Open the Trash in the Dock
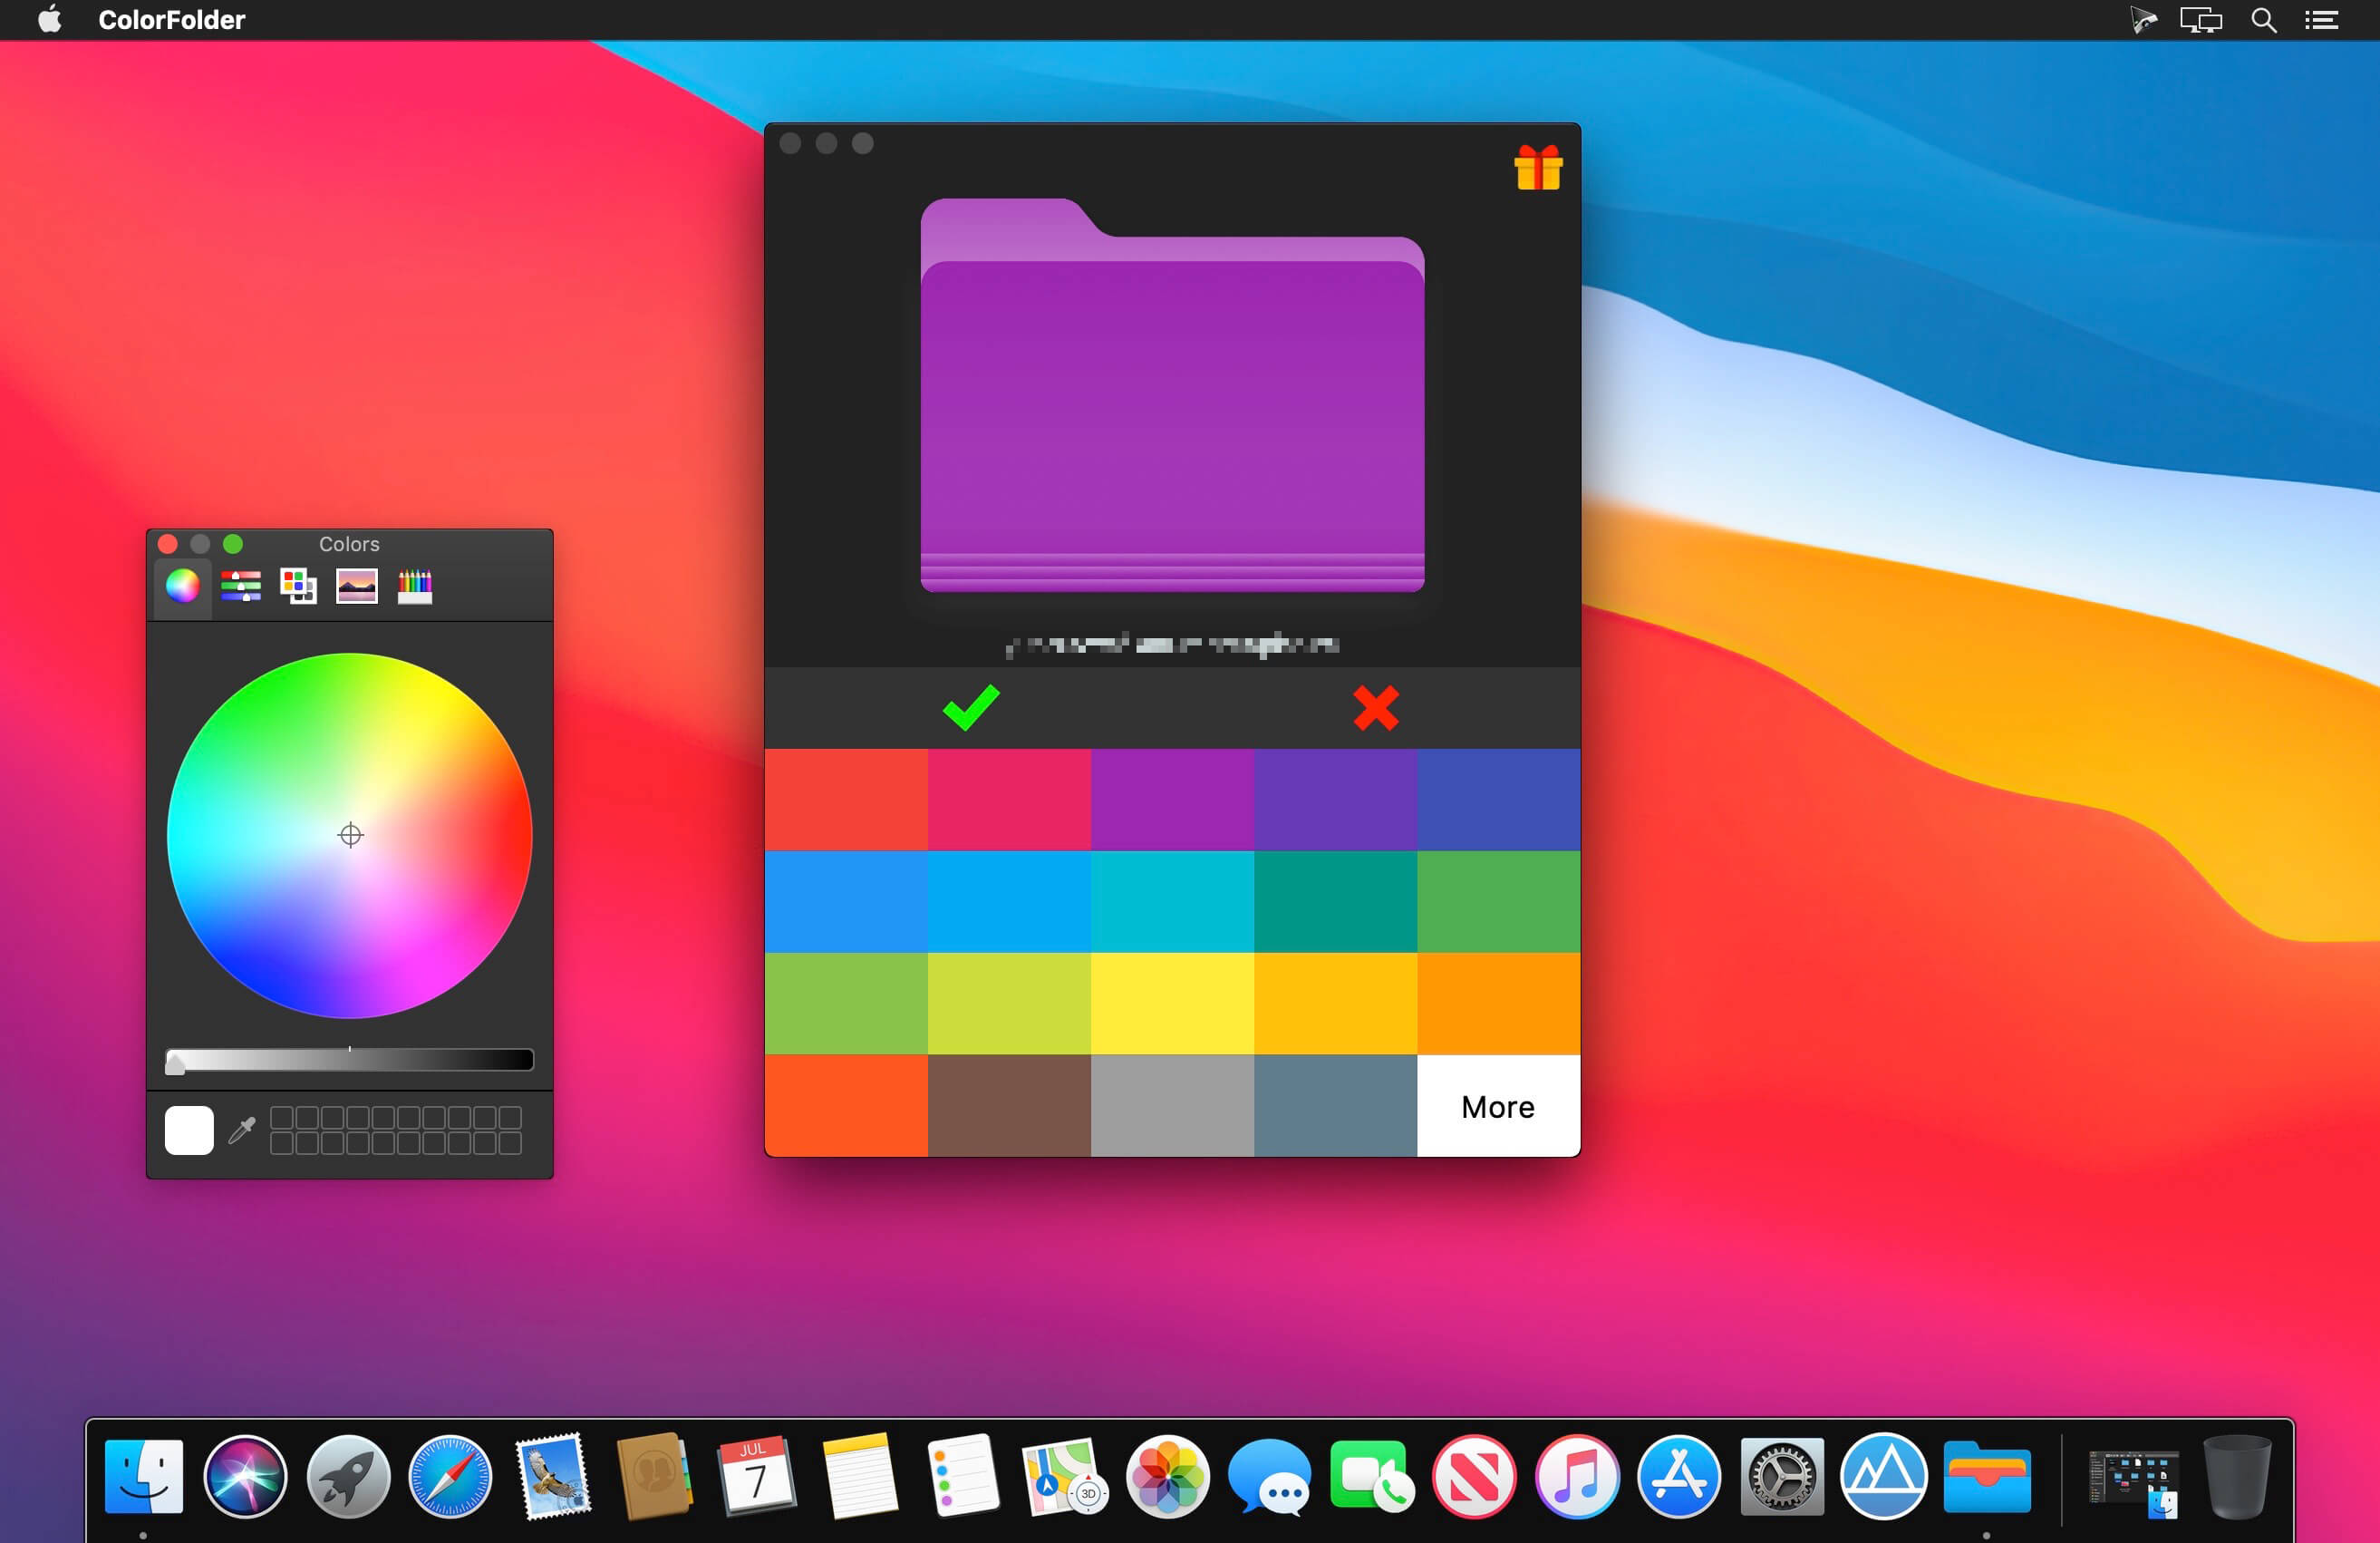The height and width of the screenshot is (1543, 2380). tap(2237, 1476)
